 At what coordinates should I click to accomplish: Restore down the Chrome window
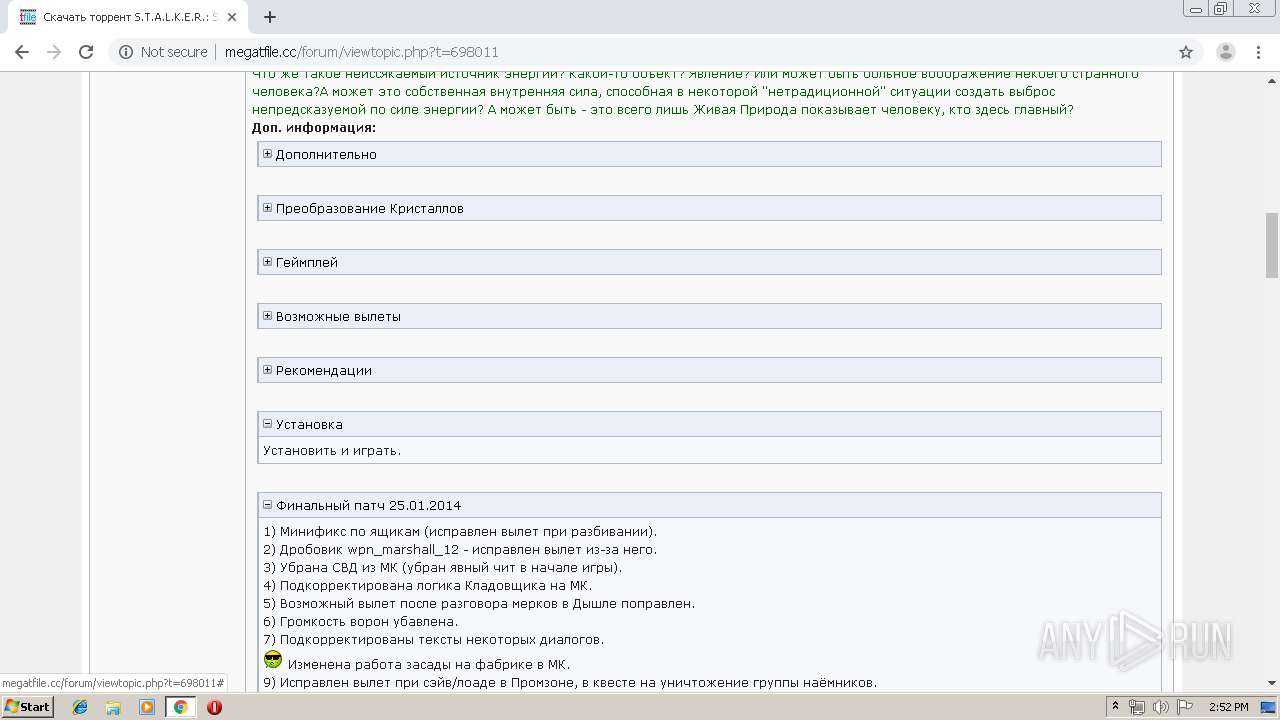[x=1221, y=9]
